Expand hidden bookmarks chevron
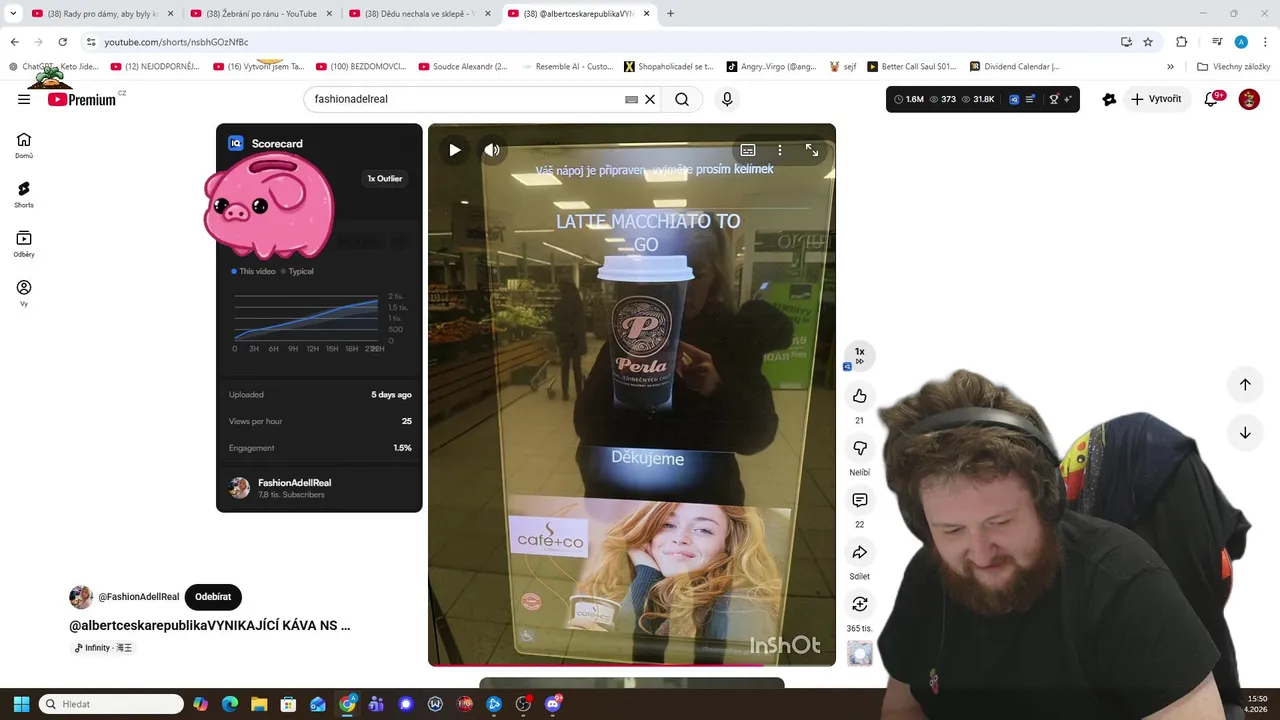Image resolution: width=1280 pixels, height=720 pixels. tap(1170, 67)
